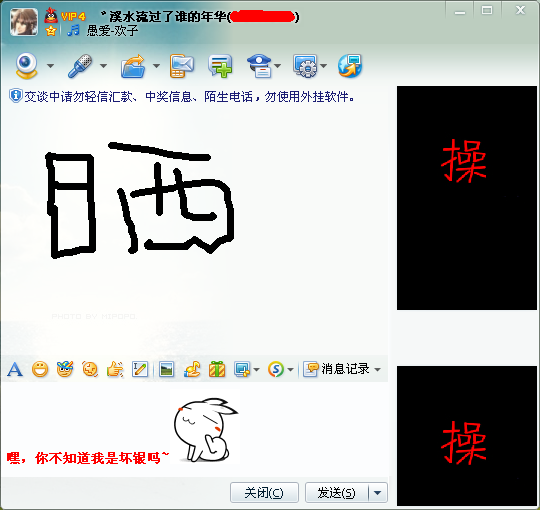Screen dimensions: 540x510
Task: Click the red text 嘿，你不知道我是坏银吗~
Action: (x=88, y=458)
